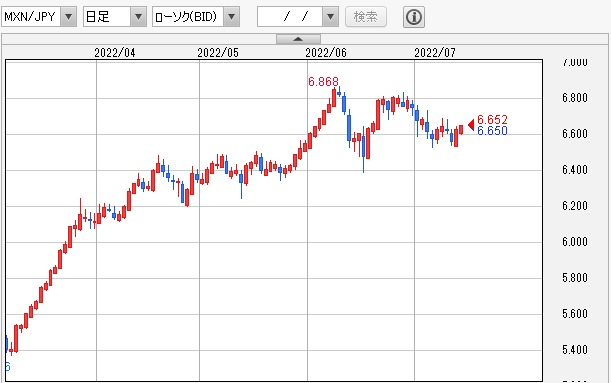The width and height of the screenshot is (611, 383).
Task: Click the 6.868 high price label
Action: click(x=323, y=82)
